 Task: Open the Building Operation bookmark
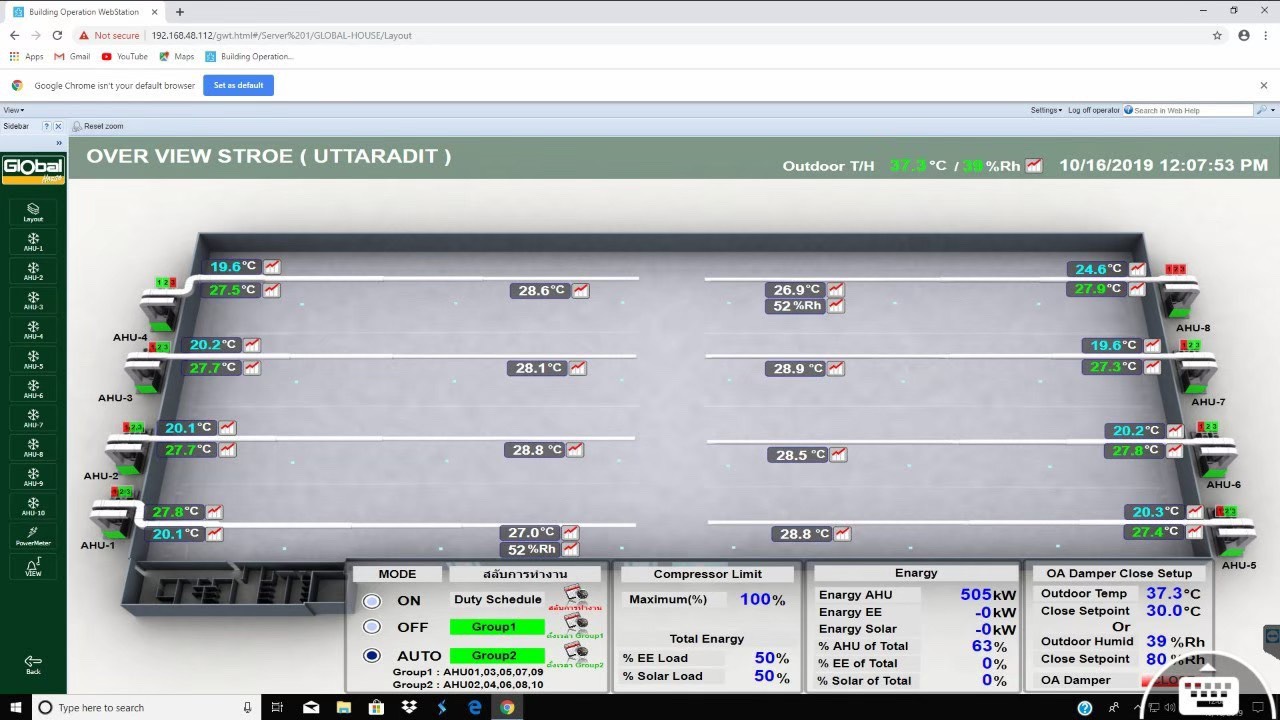coord(250,57)
